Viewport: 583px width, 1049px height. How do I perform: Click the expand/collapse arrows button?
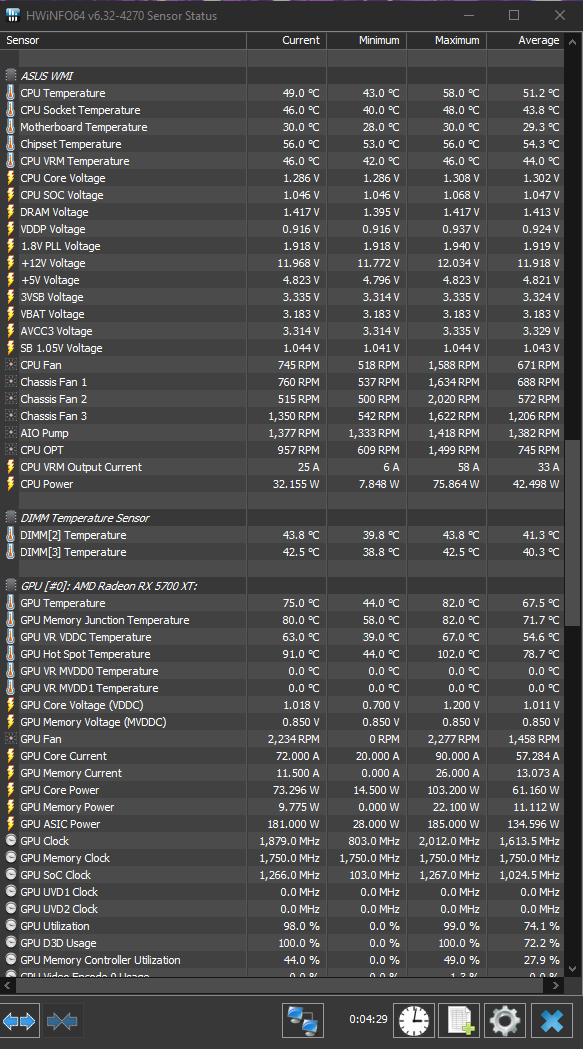click(19, 1021)
